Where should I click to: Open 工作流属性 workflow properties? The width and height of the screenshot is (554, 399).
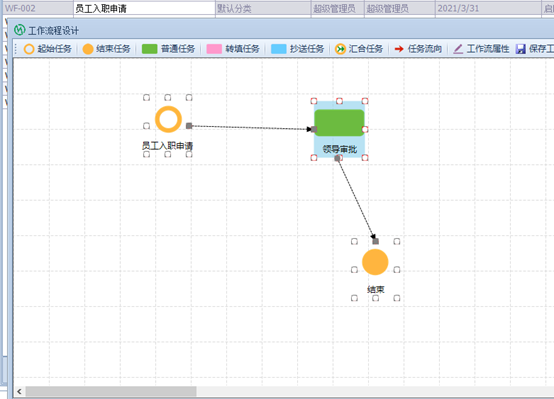481,49
